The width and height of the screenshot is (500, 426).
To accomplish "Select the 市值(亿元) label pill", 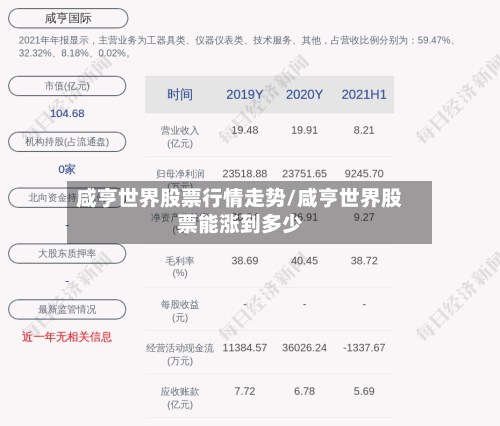I will (x=67, y=86).
